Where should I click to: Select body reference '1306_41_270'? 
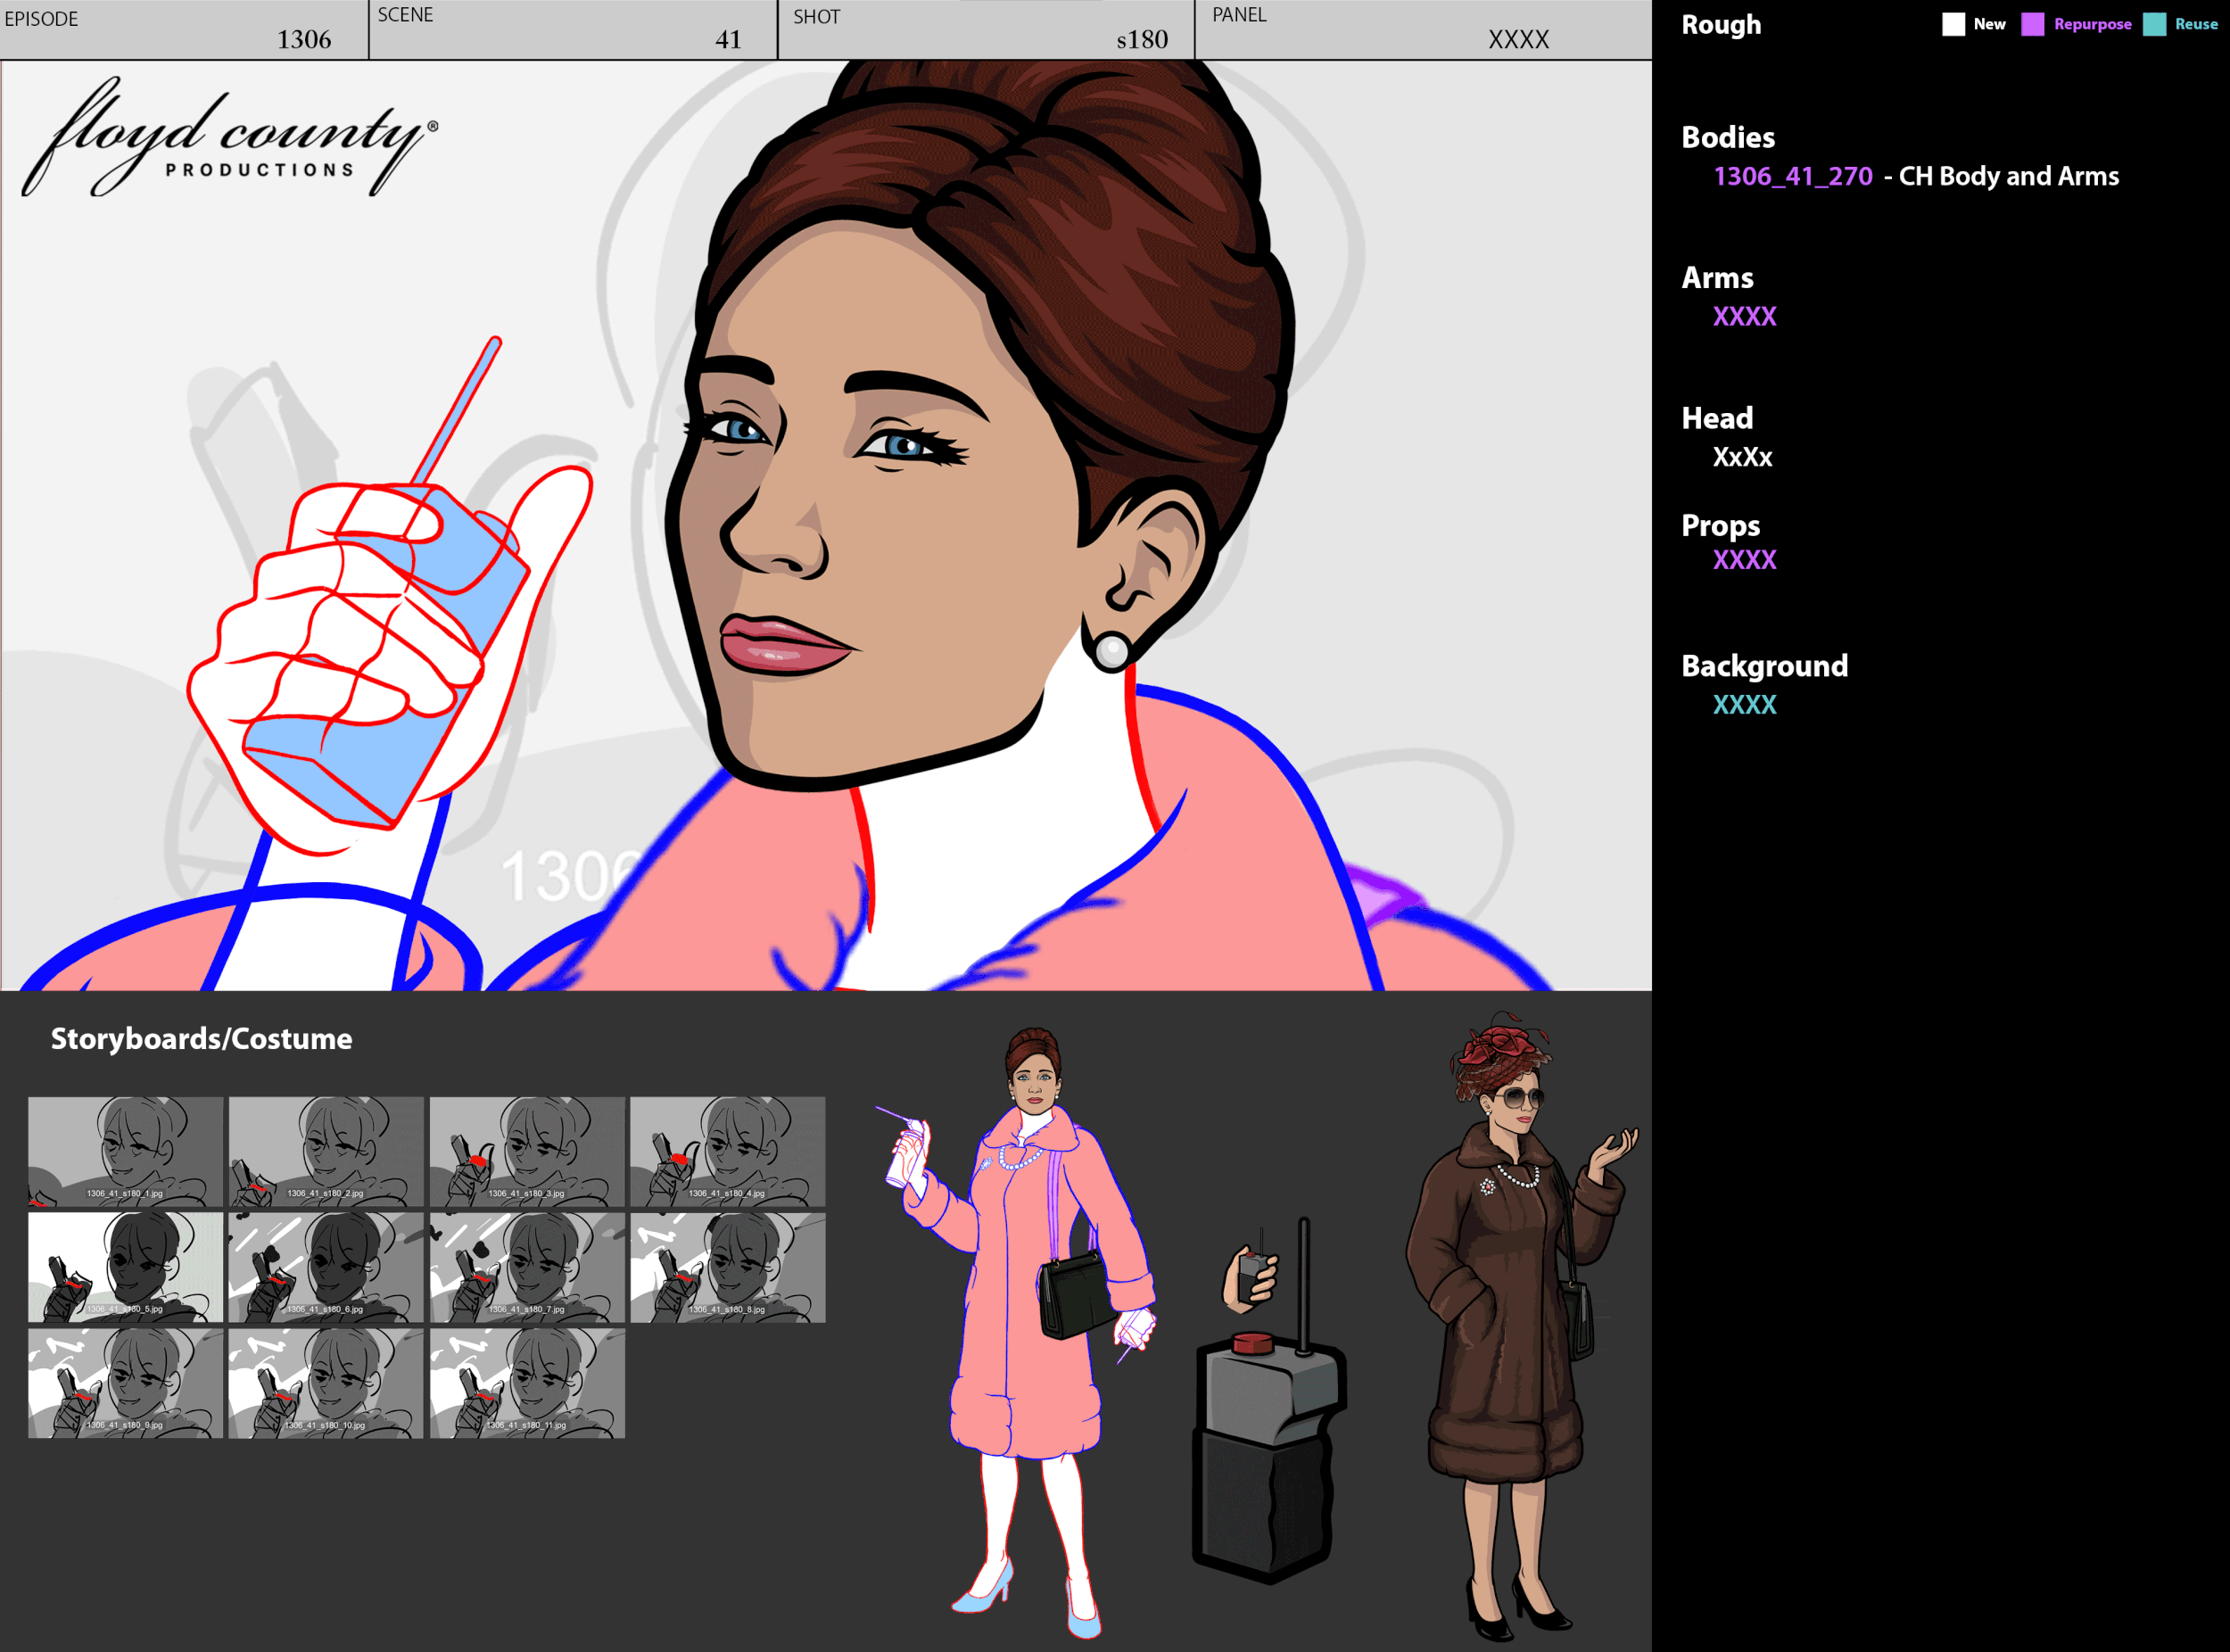(x=1793, y=176)
